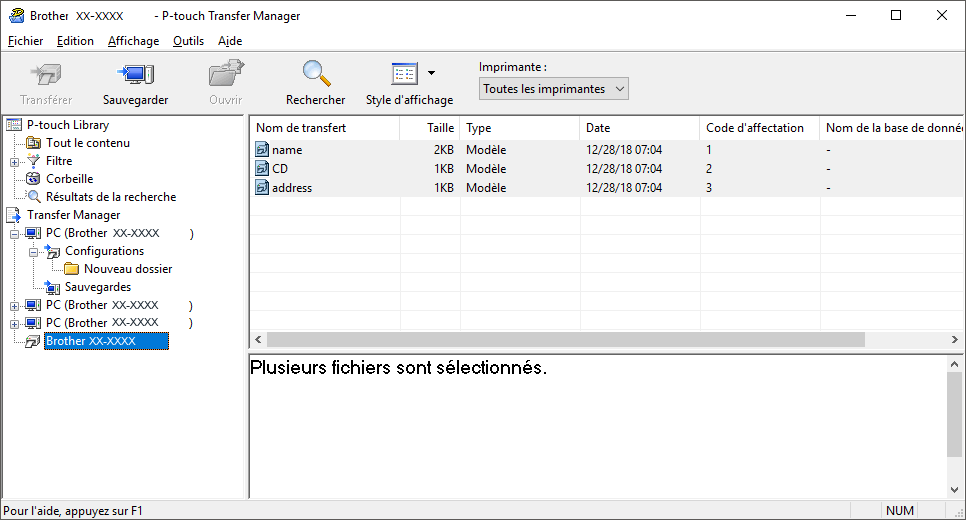This screenshot has width=966, height=520.
Task: Select Résultats de la recherche item
Action: (x=111, y=197)
